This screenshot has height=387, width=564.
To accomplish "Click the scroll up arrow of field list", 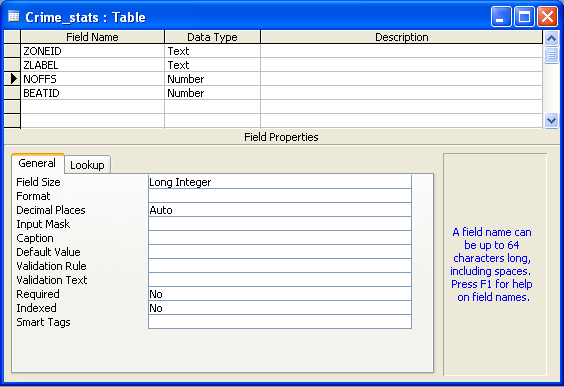I will coord(551,38).
